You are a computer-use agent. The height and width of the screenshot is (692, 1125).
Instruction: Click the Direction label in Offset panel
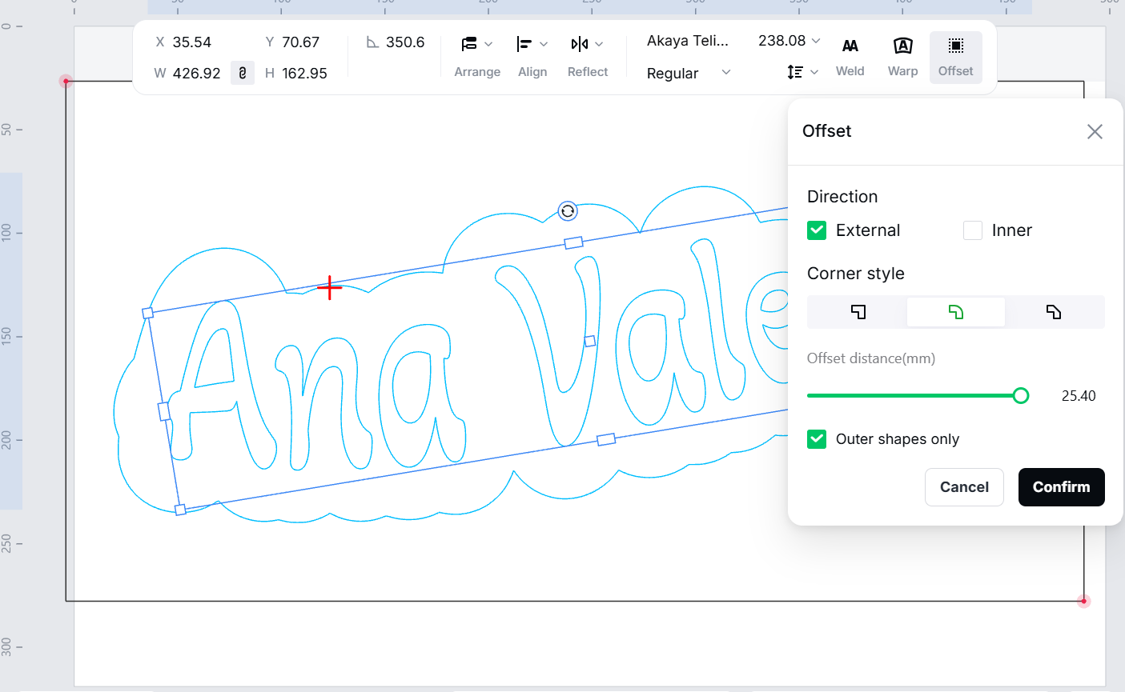(842, 197)
